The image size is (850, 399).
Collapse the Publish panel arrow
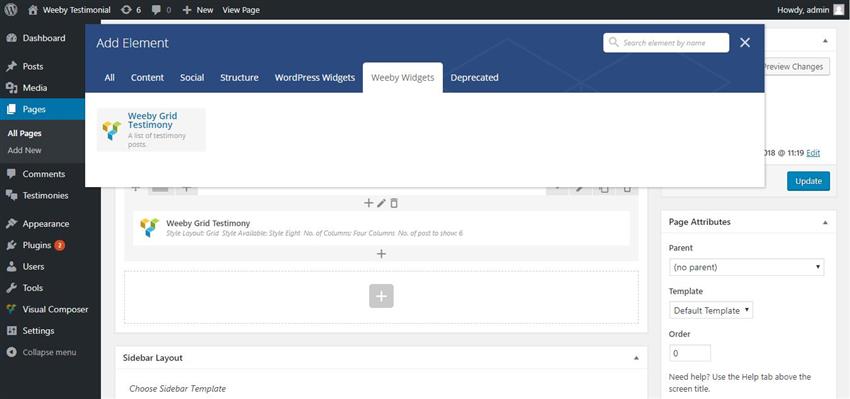coord(825,41)
